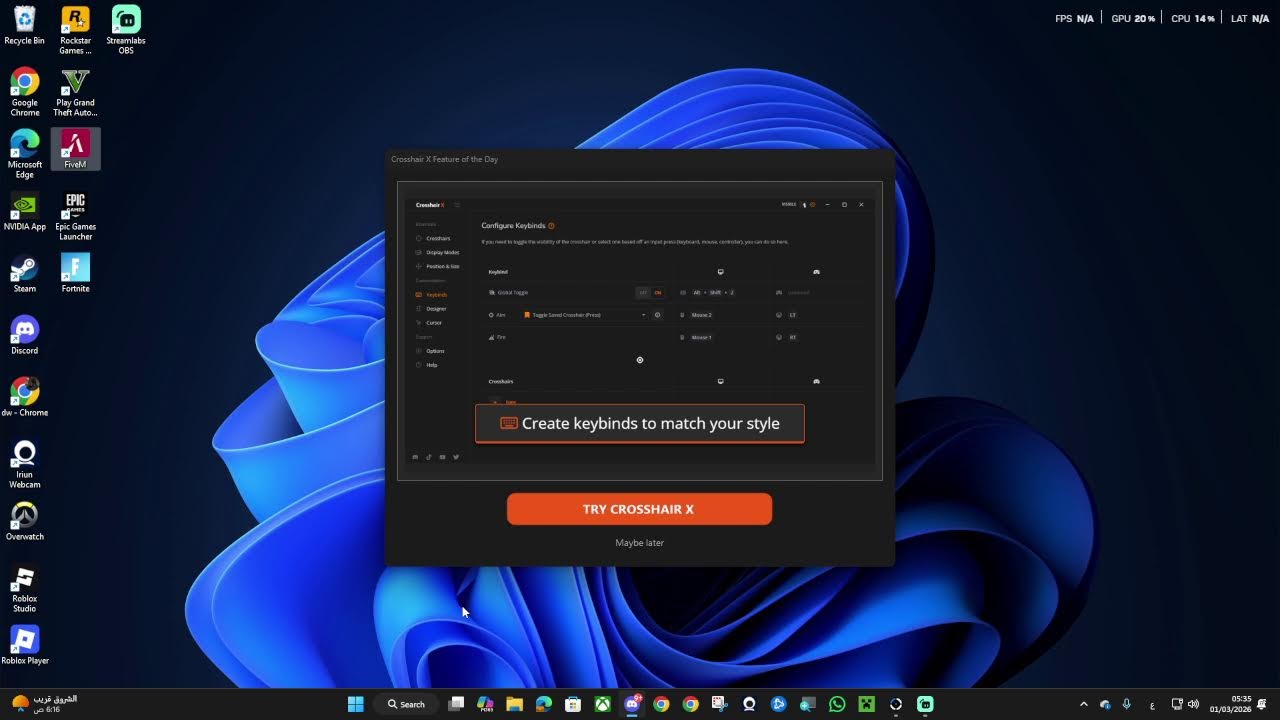Select the FiveM desktop icon
The width and height of the screenshot is (1280, 720).
[75, 150]
